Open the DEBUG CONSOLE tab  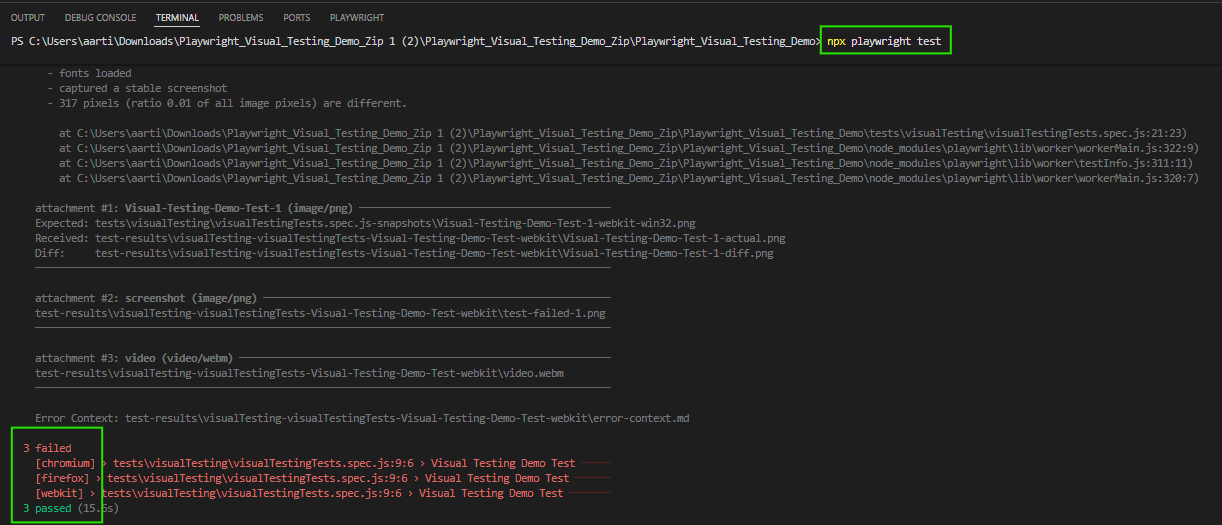[100, 18]
